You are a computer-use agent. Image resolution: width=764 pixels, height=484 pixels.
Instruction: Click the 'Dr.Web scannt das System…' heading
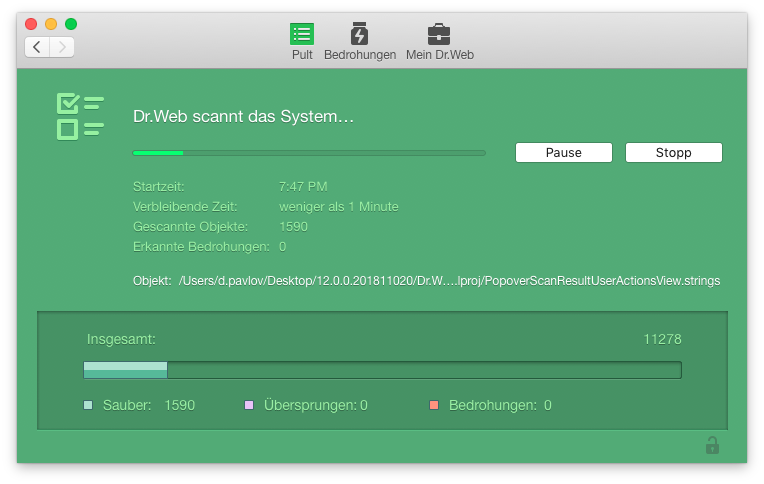click(243, 116)
